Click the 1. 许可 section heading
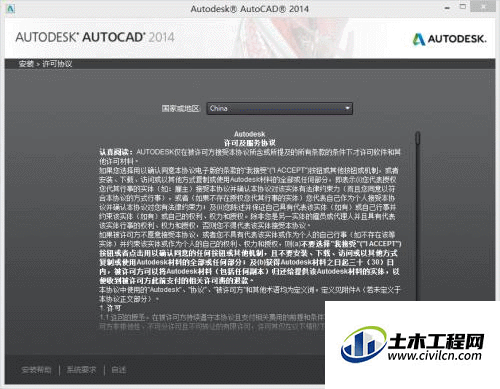500x389 pixels. pyautogui.click(x=110, y=308)
